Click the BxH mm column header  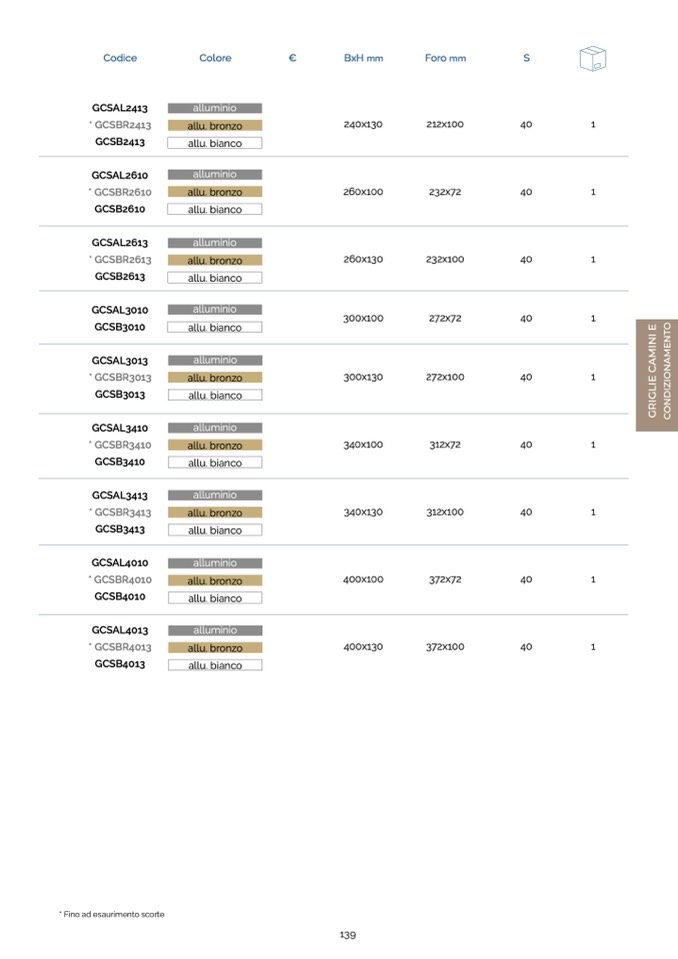(363, 59)
